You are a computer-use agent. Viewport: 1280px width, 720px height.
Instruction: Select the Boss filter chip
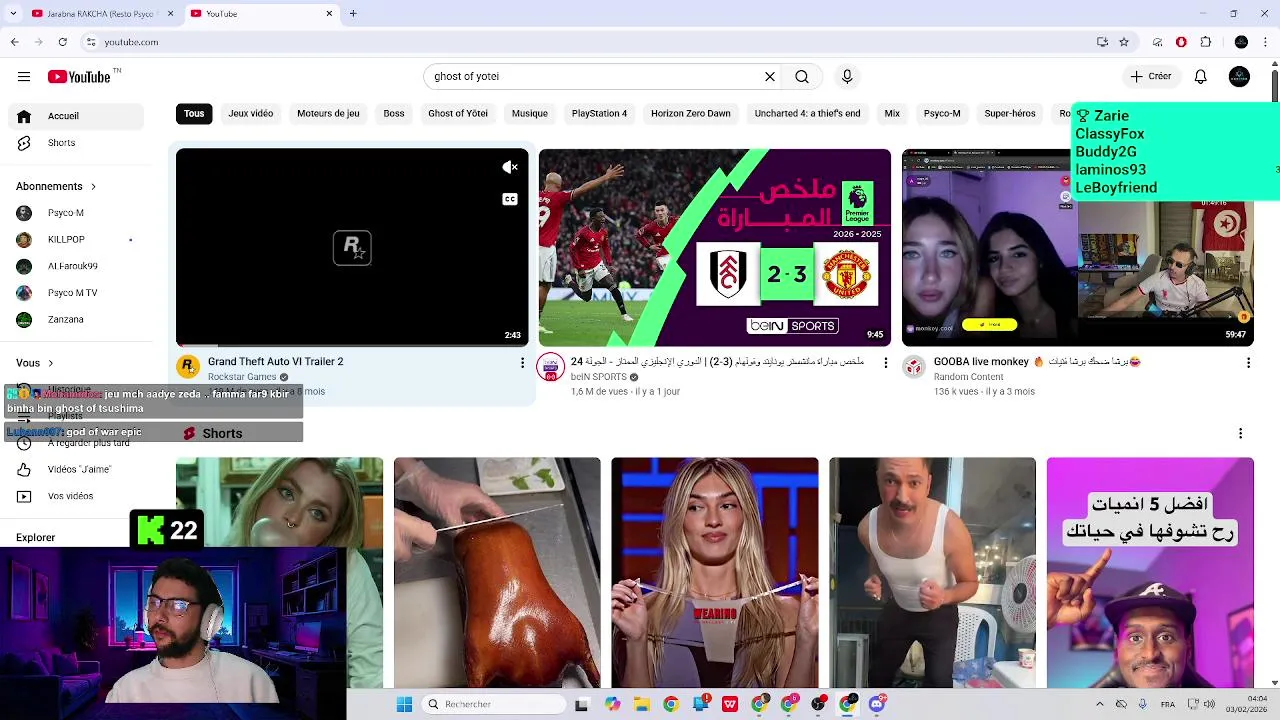click(394, 114)
